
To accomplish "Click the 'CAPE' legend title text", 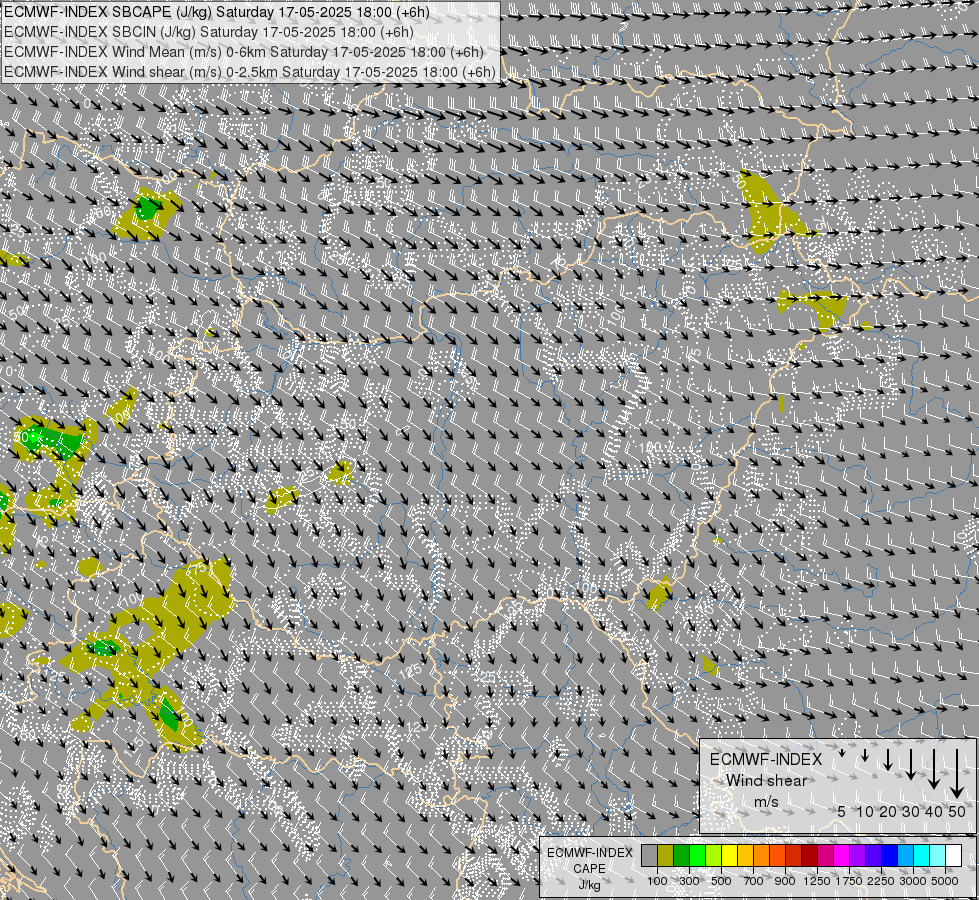I will tap(589, 869).
